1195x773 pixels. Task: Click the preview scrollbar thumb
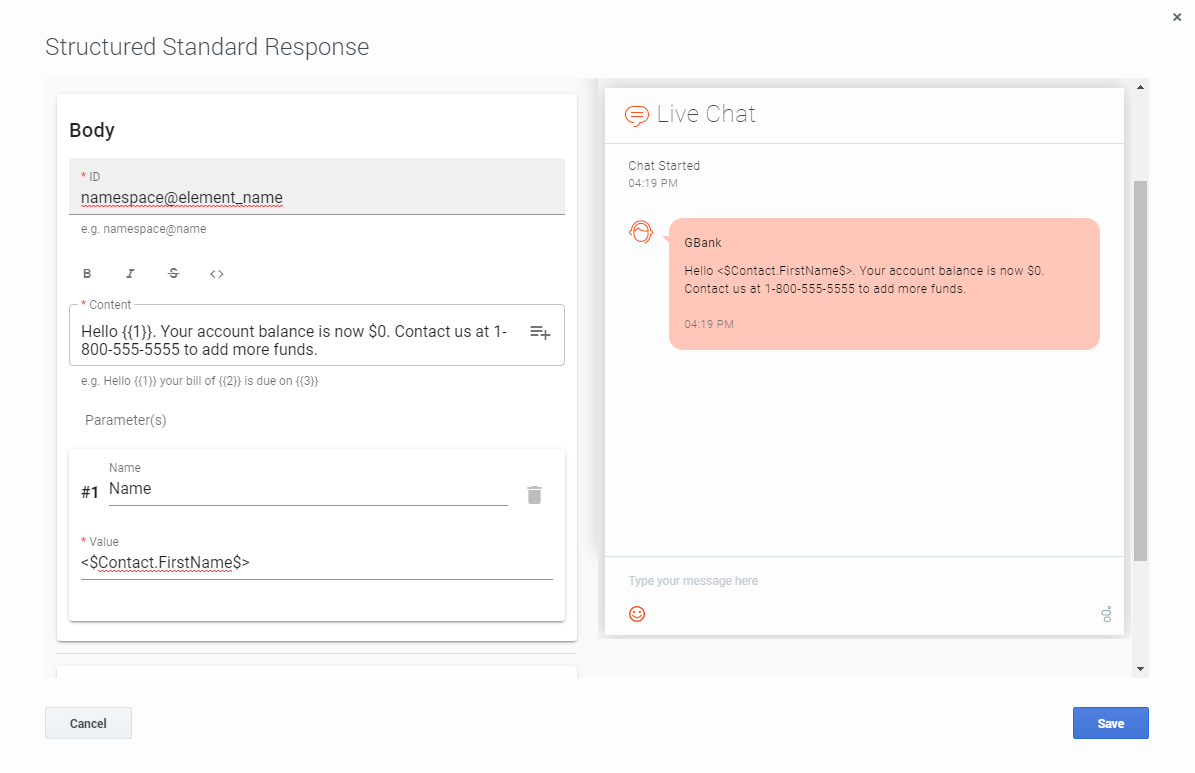pos(1140,370)
